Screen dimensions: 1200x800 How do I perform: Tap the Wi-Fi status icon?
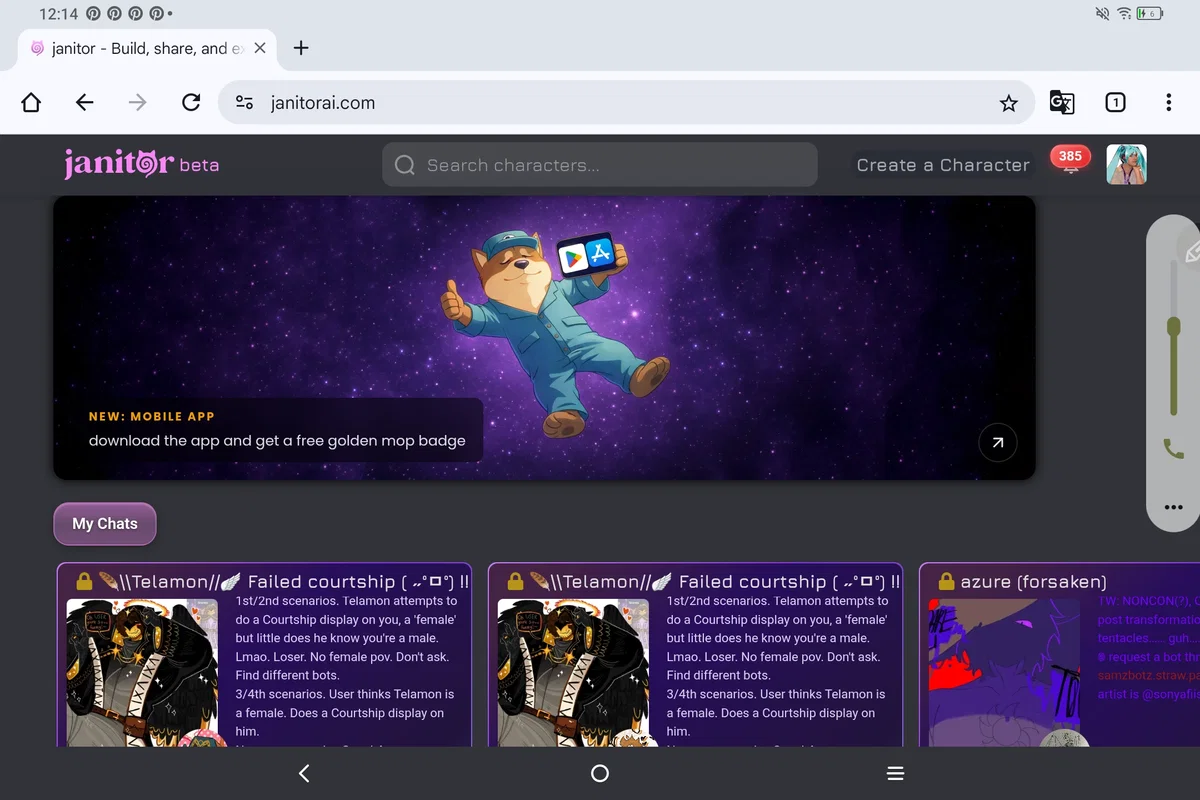(x=1125, y=14)
